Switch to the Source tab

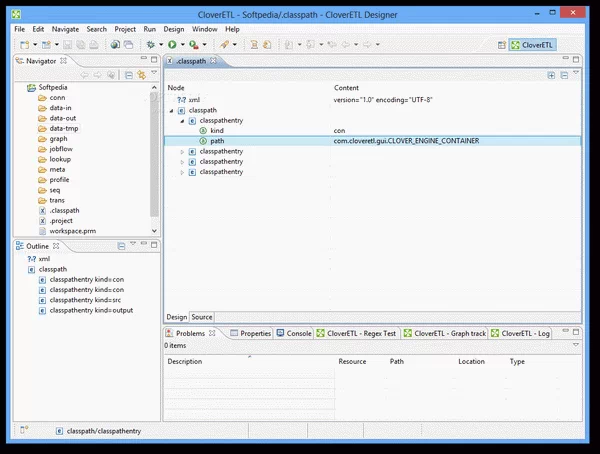(x=202, y=317)
